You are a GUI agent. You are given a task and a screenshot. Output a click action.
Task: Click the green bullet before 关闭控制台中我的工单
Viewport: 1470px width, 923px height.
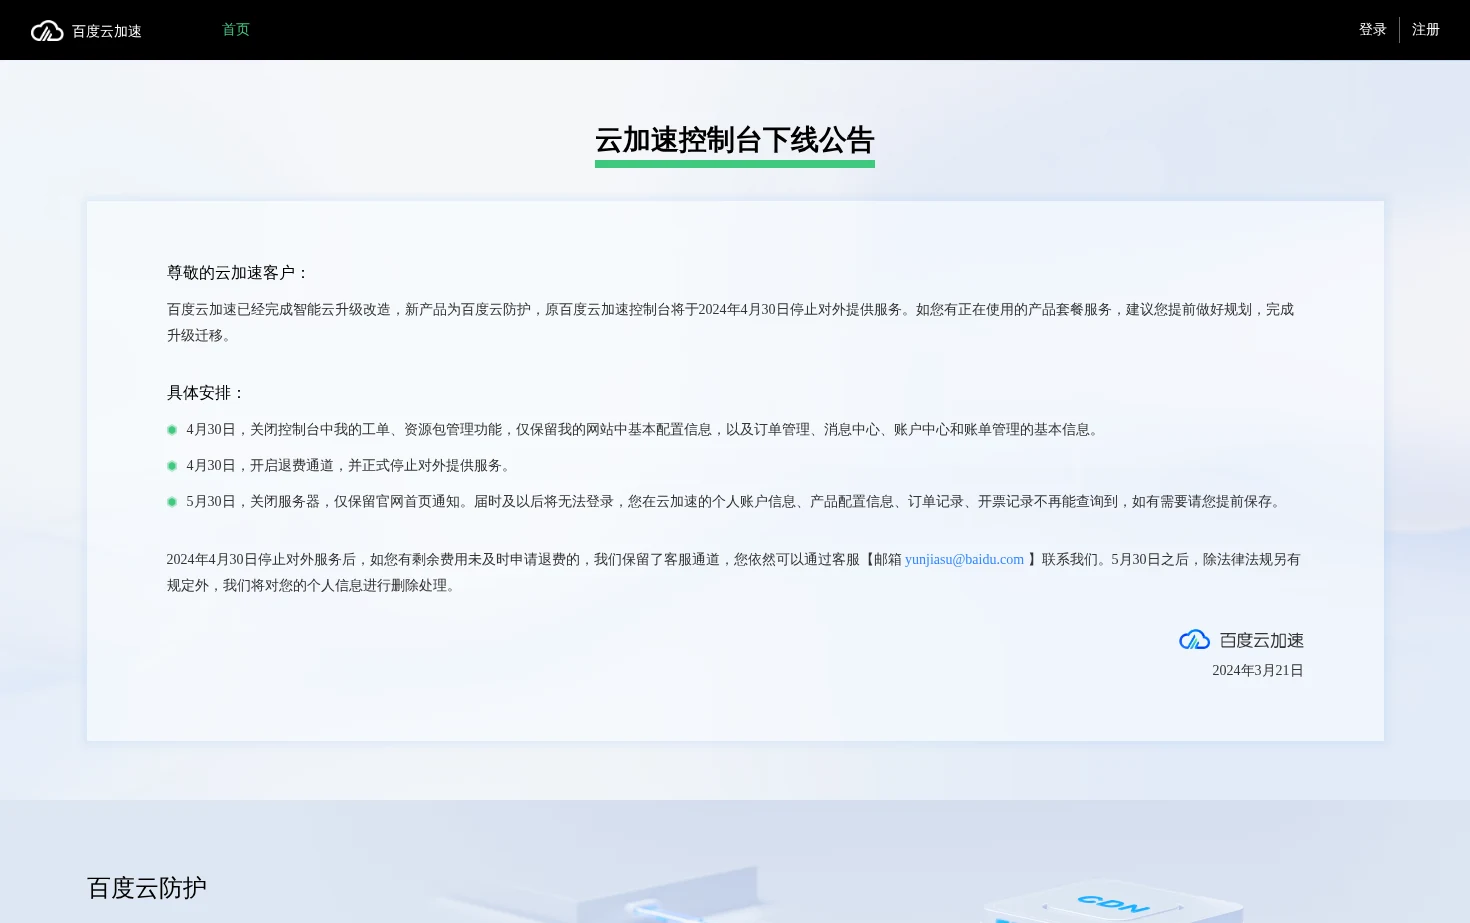click(172, 430)
